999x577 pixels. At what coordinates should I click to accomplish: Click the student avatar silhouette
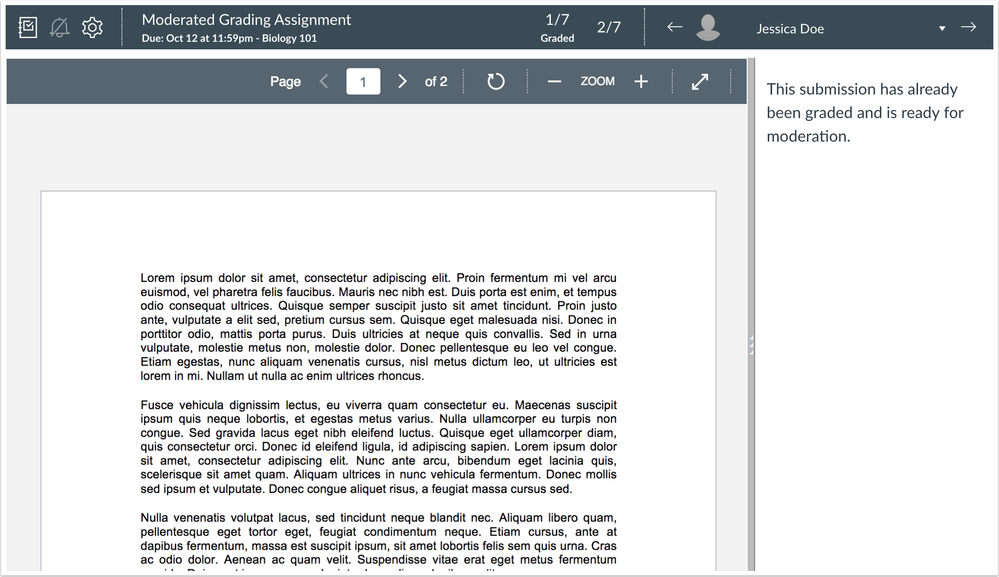point(709,27)
